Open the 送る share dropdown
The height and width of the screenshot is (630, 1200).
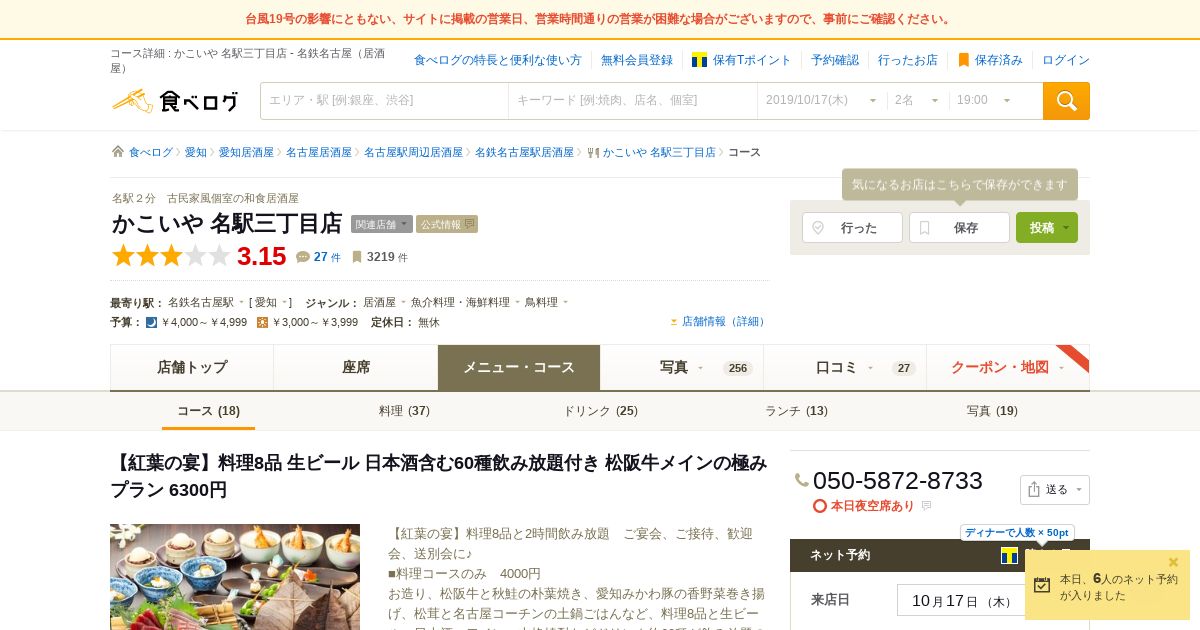pos(1055,490)
